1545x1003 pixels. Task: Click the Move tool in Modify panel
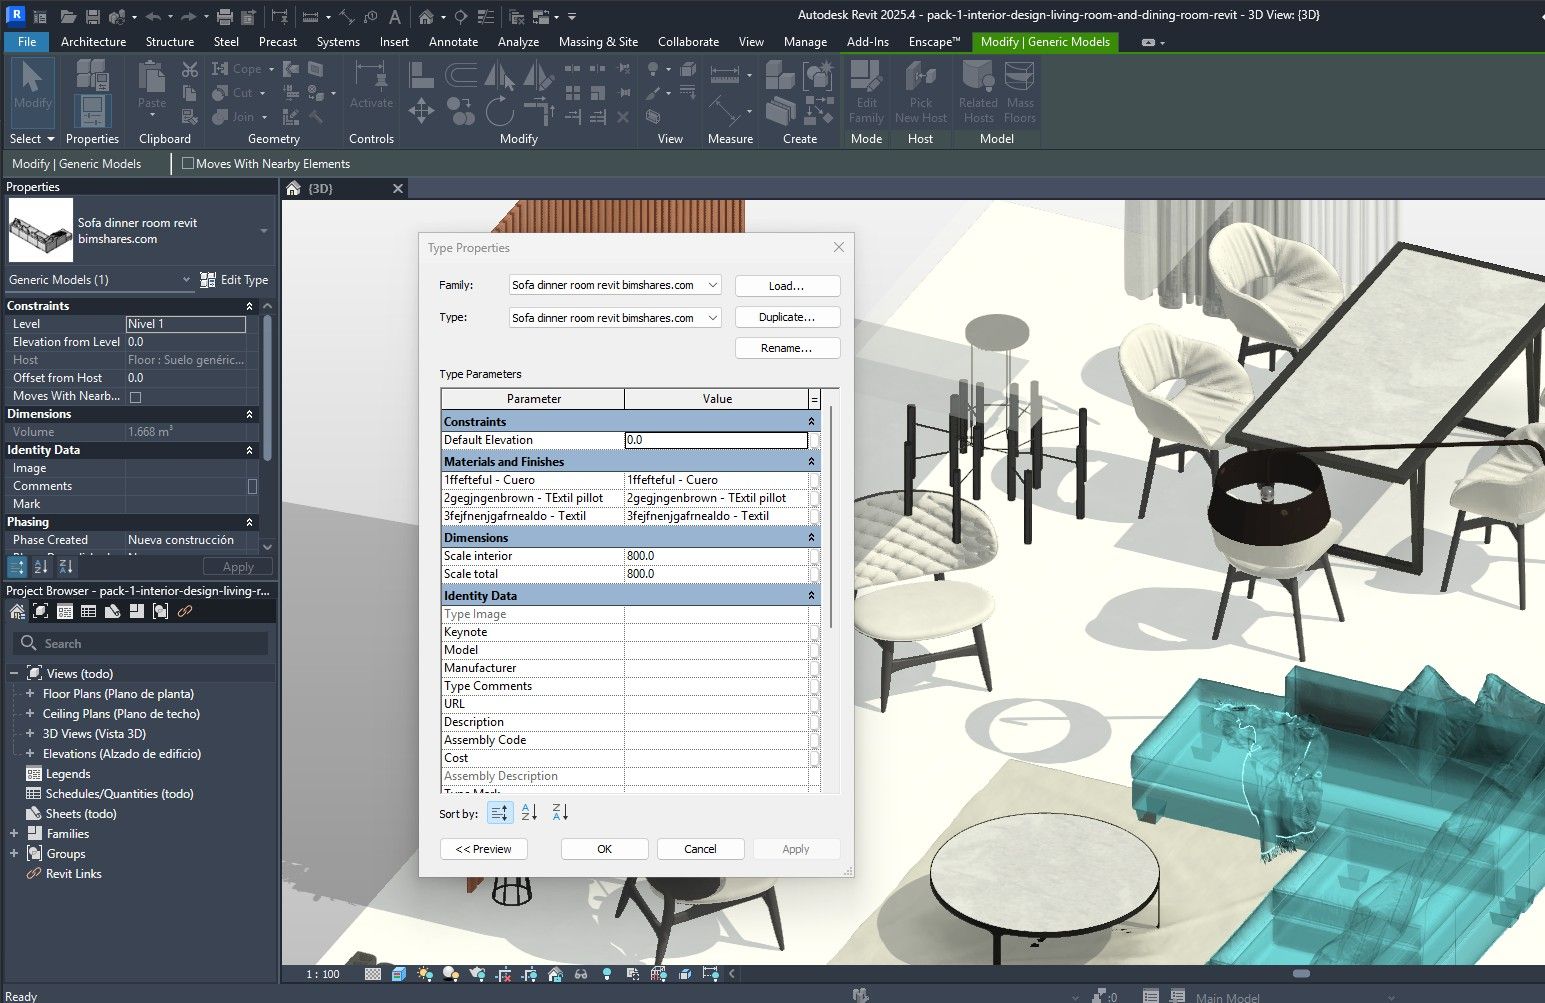coord(421,110)
